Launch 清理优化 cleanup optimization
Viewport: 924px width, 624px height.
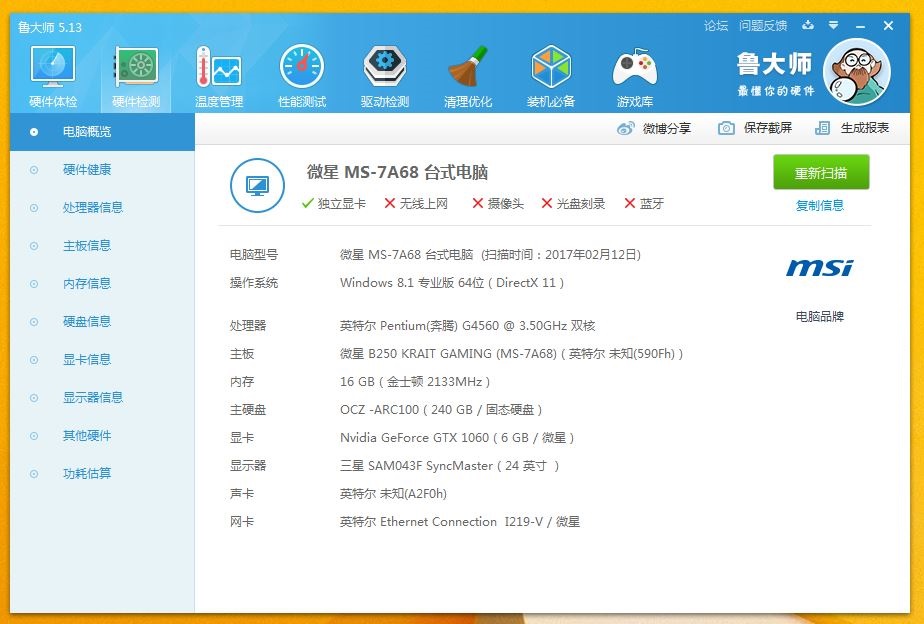(x=468, y=72)
